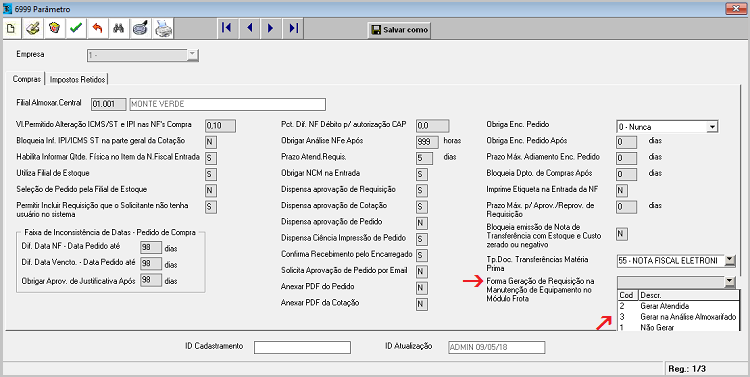750x377 pixels.
Task: Go to previous record
Action: 249,28
